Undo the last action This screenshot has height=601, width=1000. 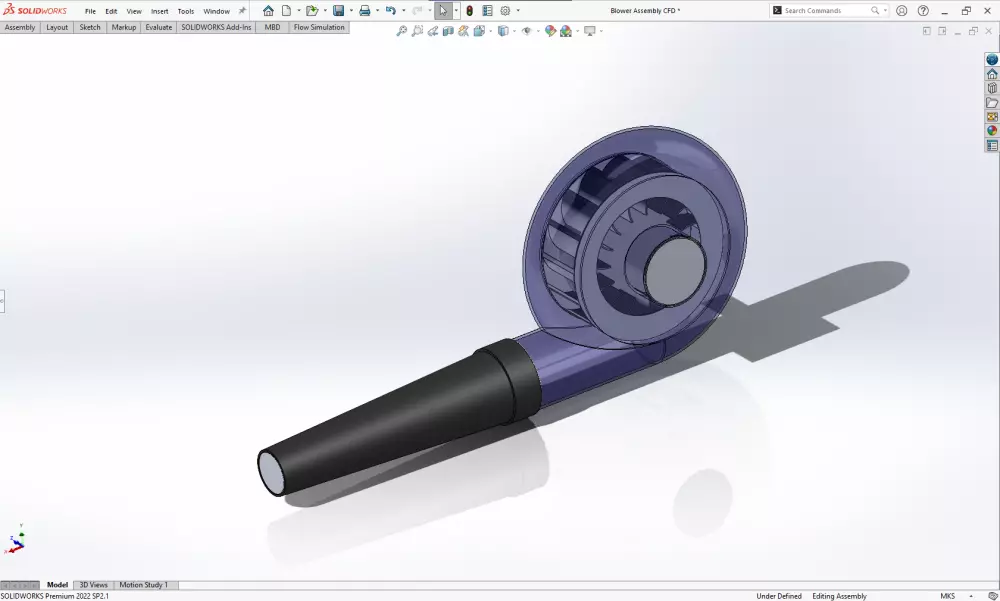[x=390, y=10]
